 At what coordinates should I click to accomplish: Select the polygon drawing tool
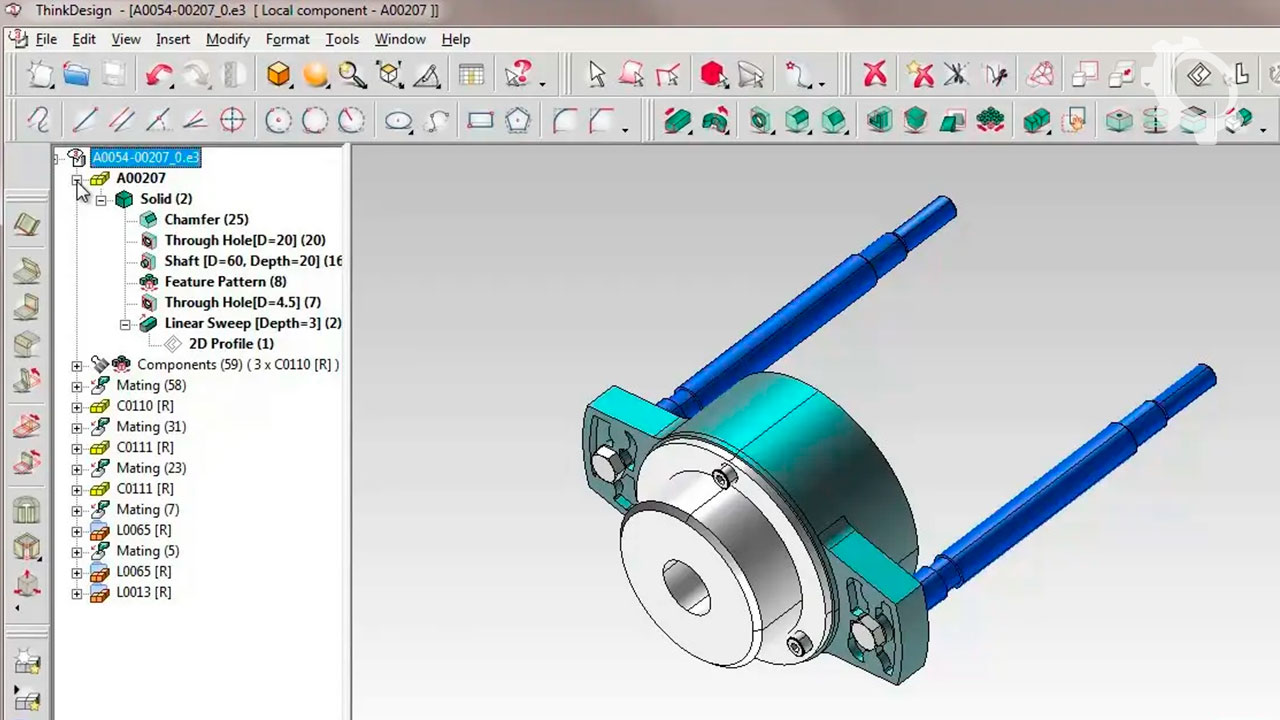point(518,121)
